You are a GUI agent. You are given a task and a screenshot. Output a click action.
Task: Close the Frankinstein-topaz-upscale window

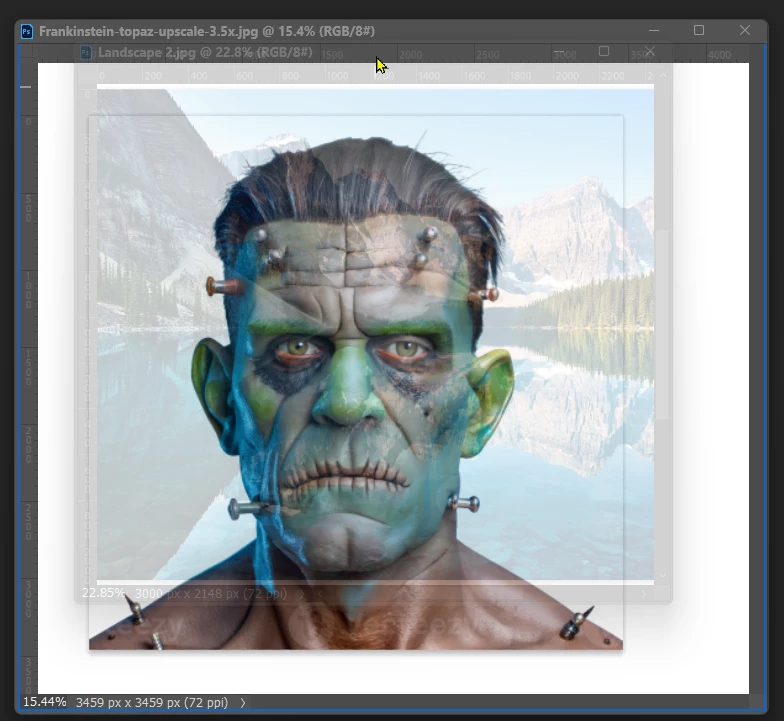pyautogui.click(x=744, y=30)
